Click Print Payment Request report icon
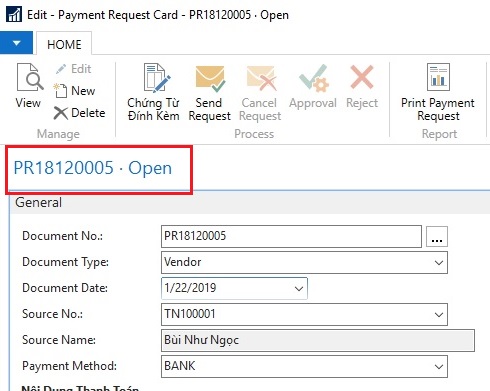490x391 pixels. [x=438, y=77]
